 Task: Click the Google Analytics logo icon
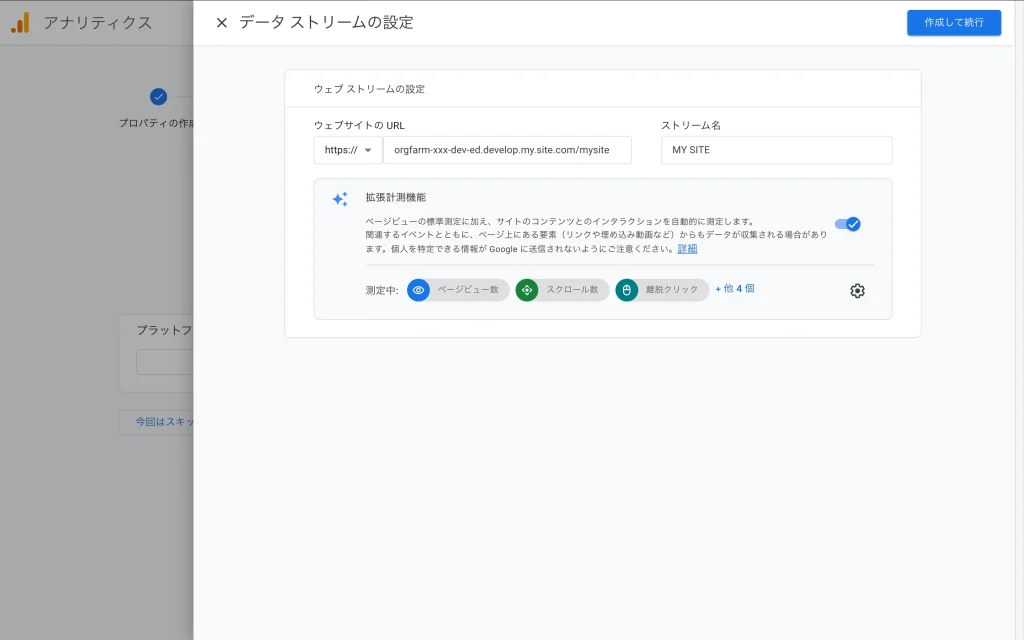[20, 23]
